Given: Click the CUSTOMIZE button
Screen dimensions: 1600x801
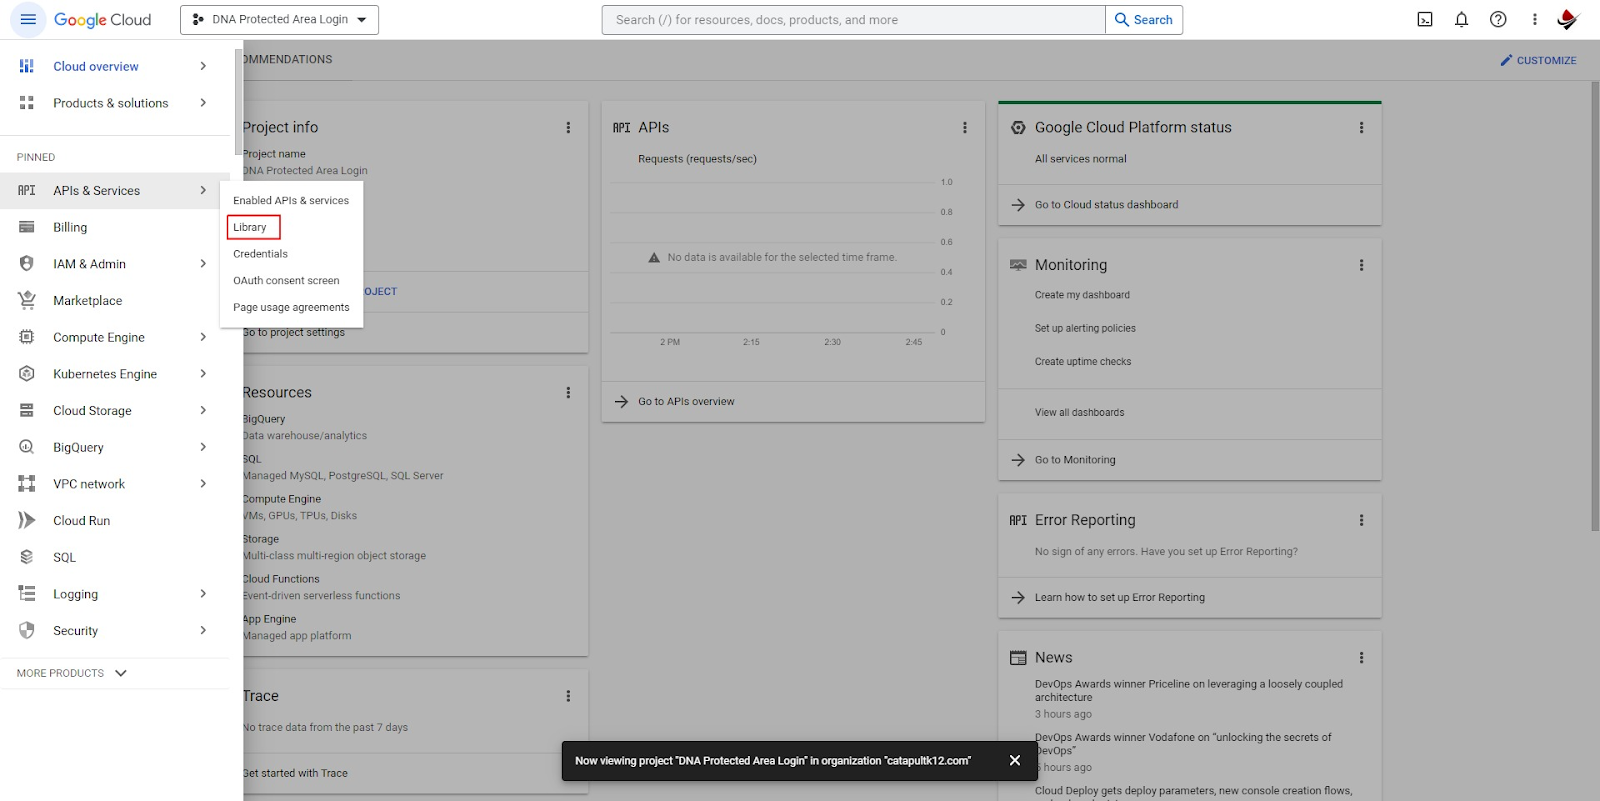Looking at the screenshot, I should click(1538, 61).
